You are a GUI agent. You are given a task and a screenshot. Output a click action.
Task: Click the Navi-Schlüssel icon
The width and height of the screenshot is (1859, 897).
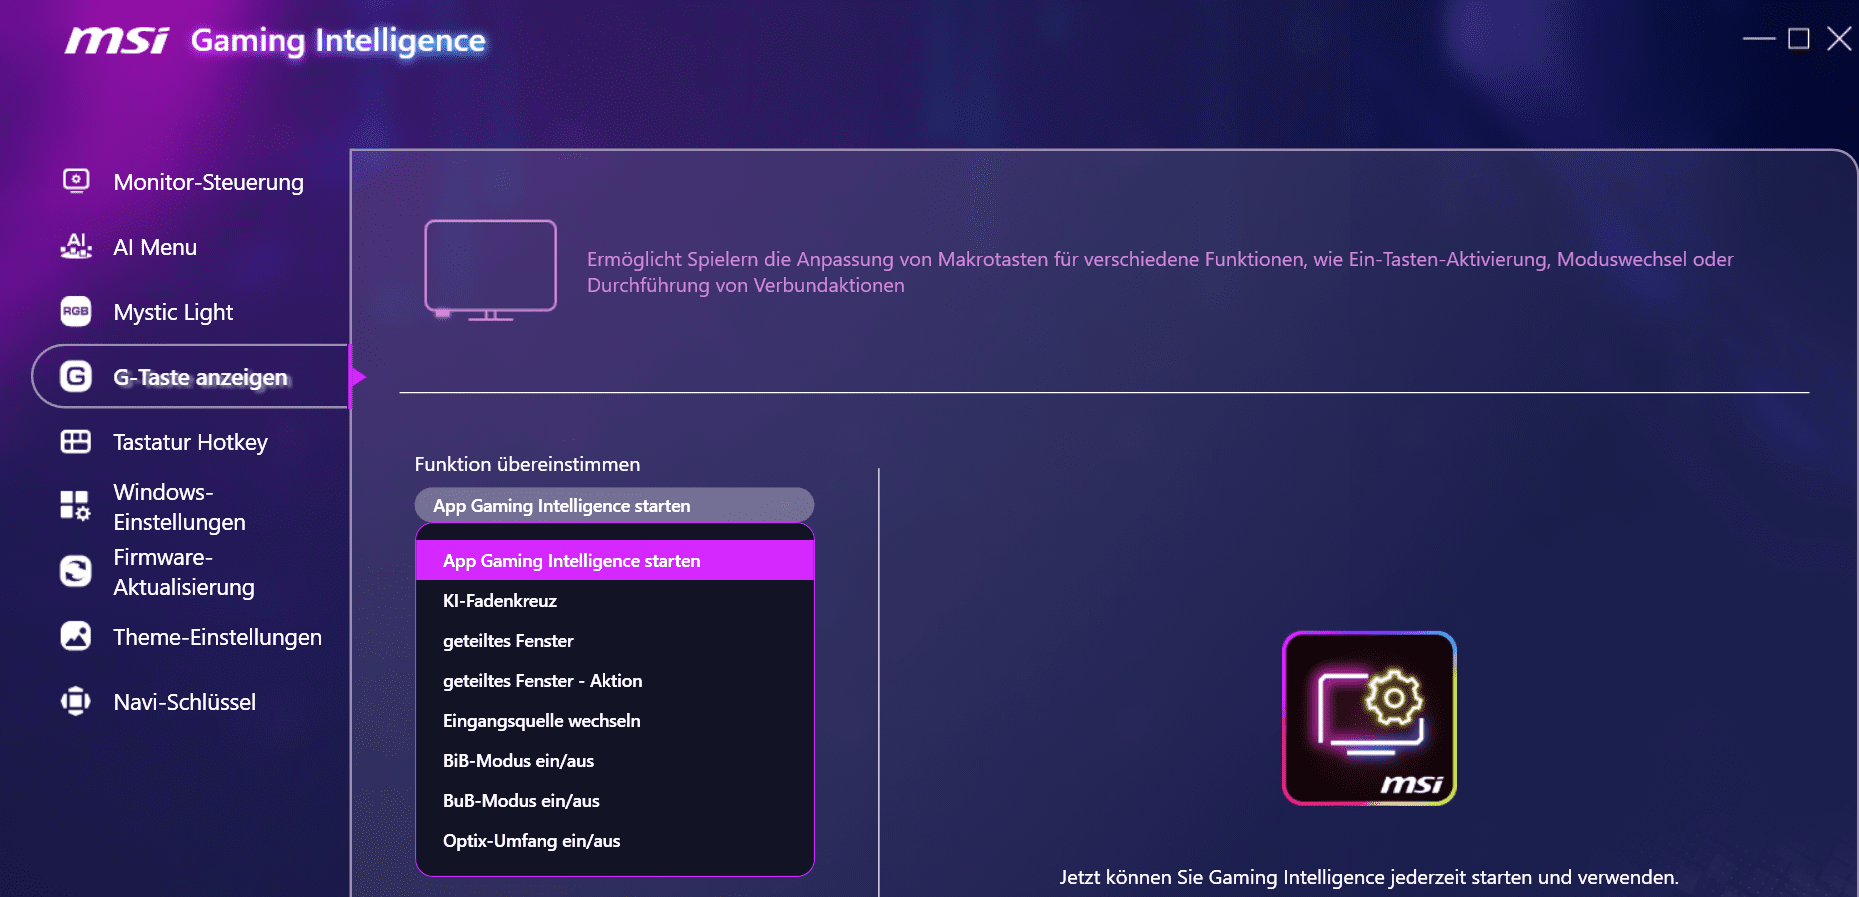pos(76,701)
